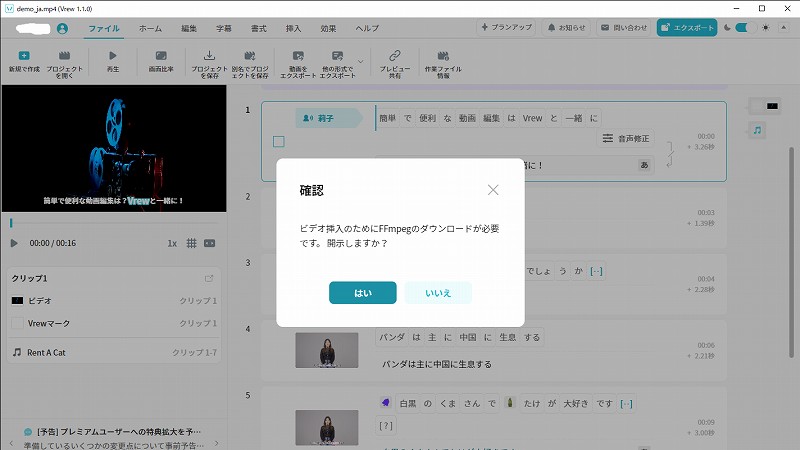Show the next notice with the right arrow
This screenshot has height=450, width=800.
click(216, 443)
